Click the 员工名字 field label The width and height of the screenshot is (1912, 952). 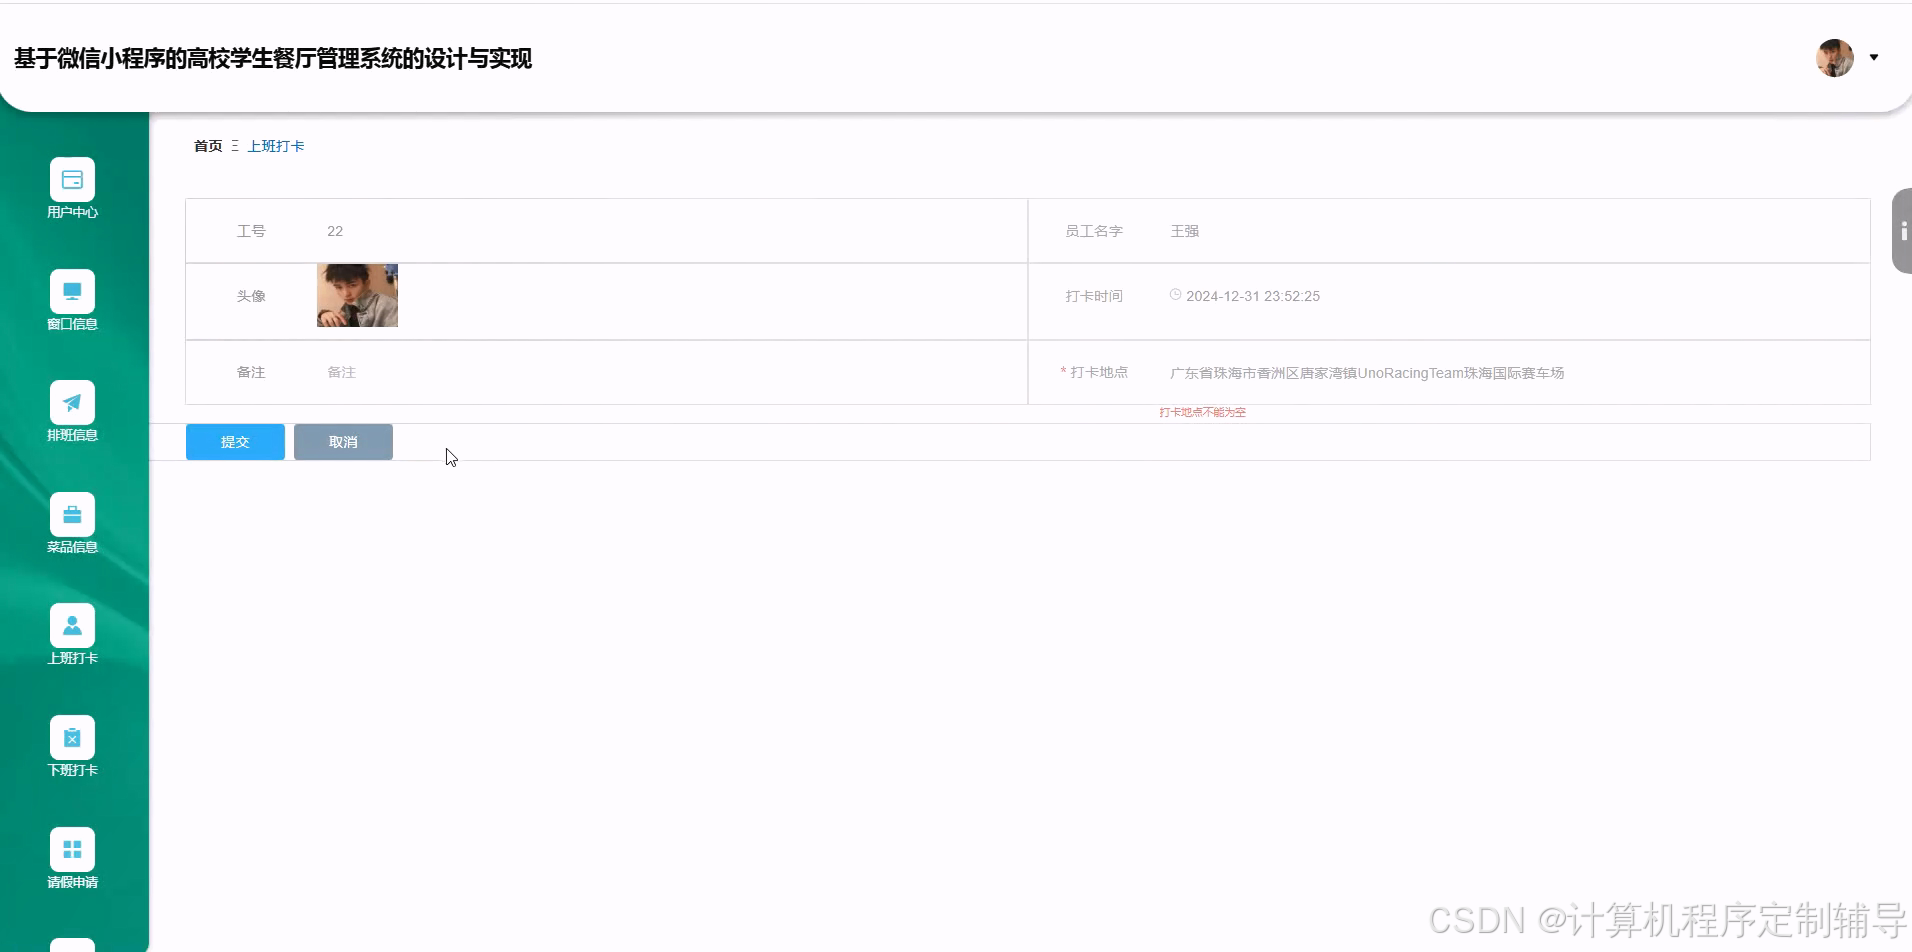tap(1094, 231)
